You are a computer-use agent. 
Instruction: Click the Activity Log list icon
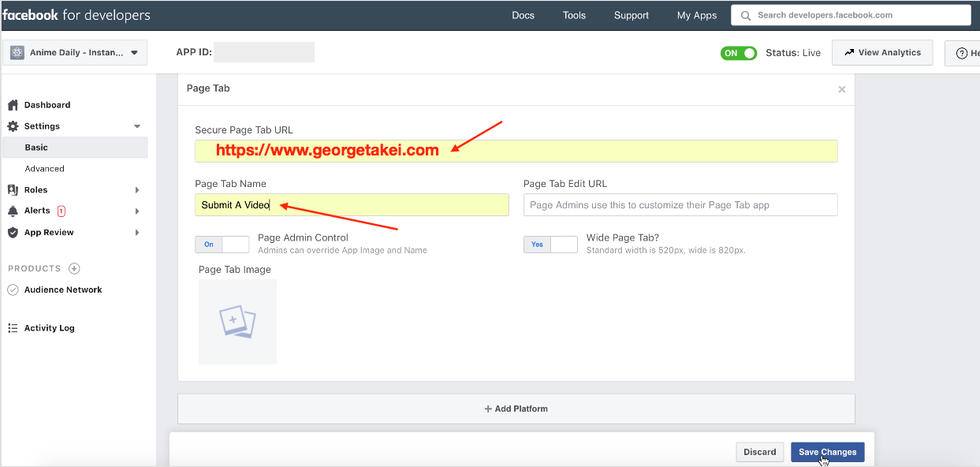13,328
